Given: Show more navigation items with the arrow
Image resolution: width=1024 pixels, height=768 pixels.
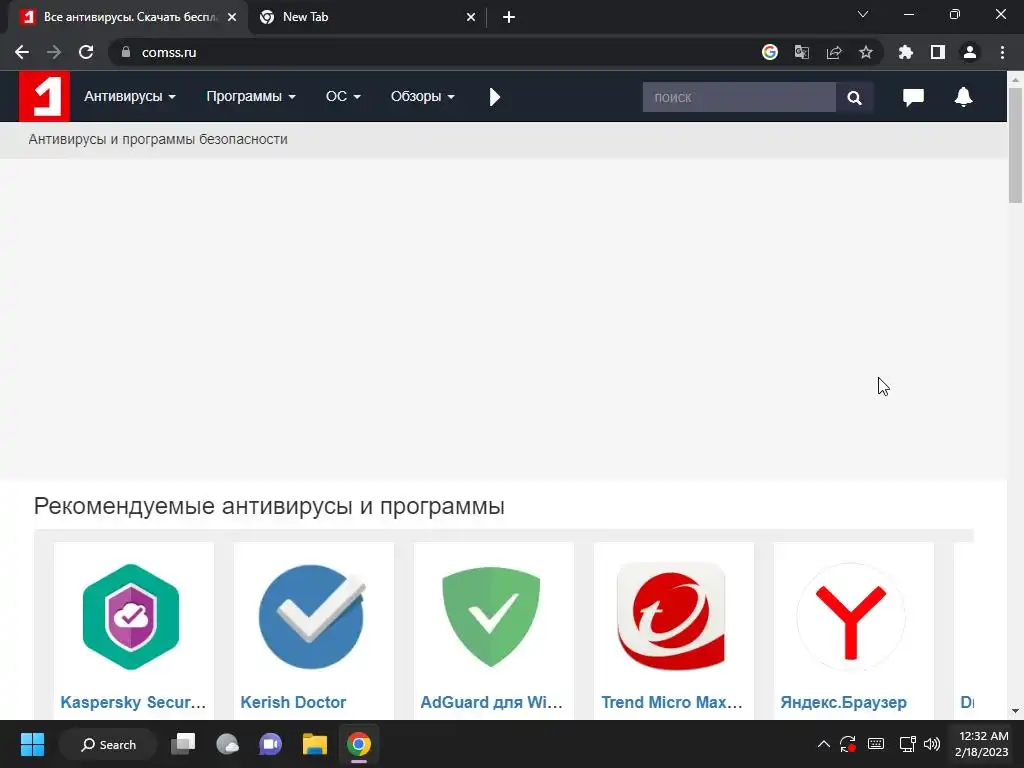Looking at the screenshot, I should pyautogui.click(x=494, y=97).
